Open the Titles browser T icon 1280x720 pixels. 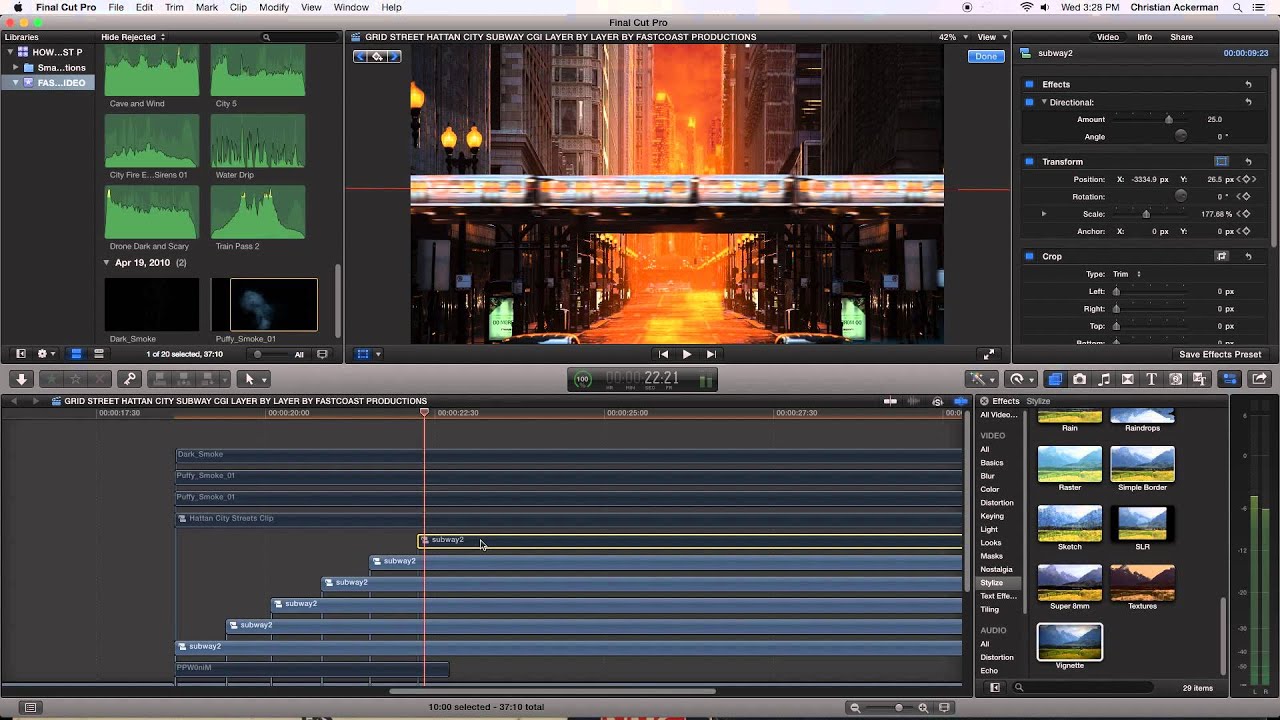pyautogui.click(x=1151, y=379)
